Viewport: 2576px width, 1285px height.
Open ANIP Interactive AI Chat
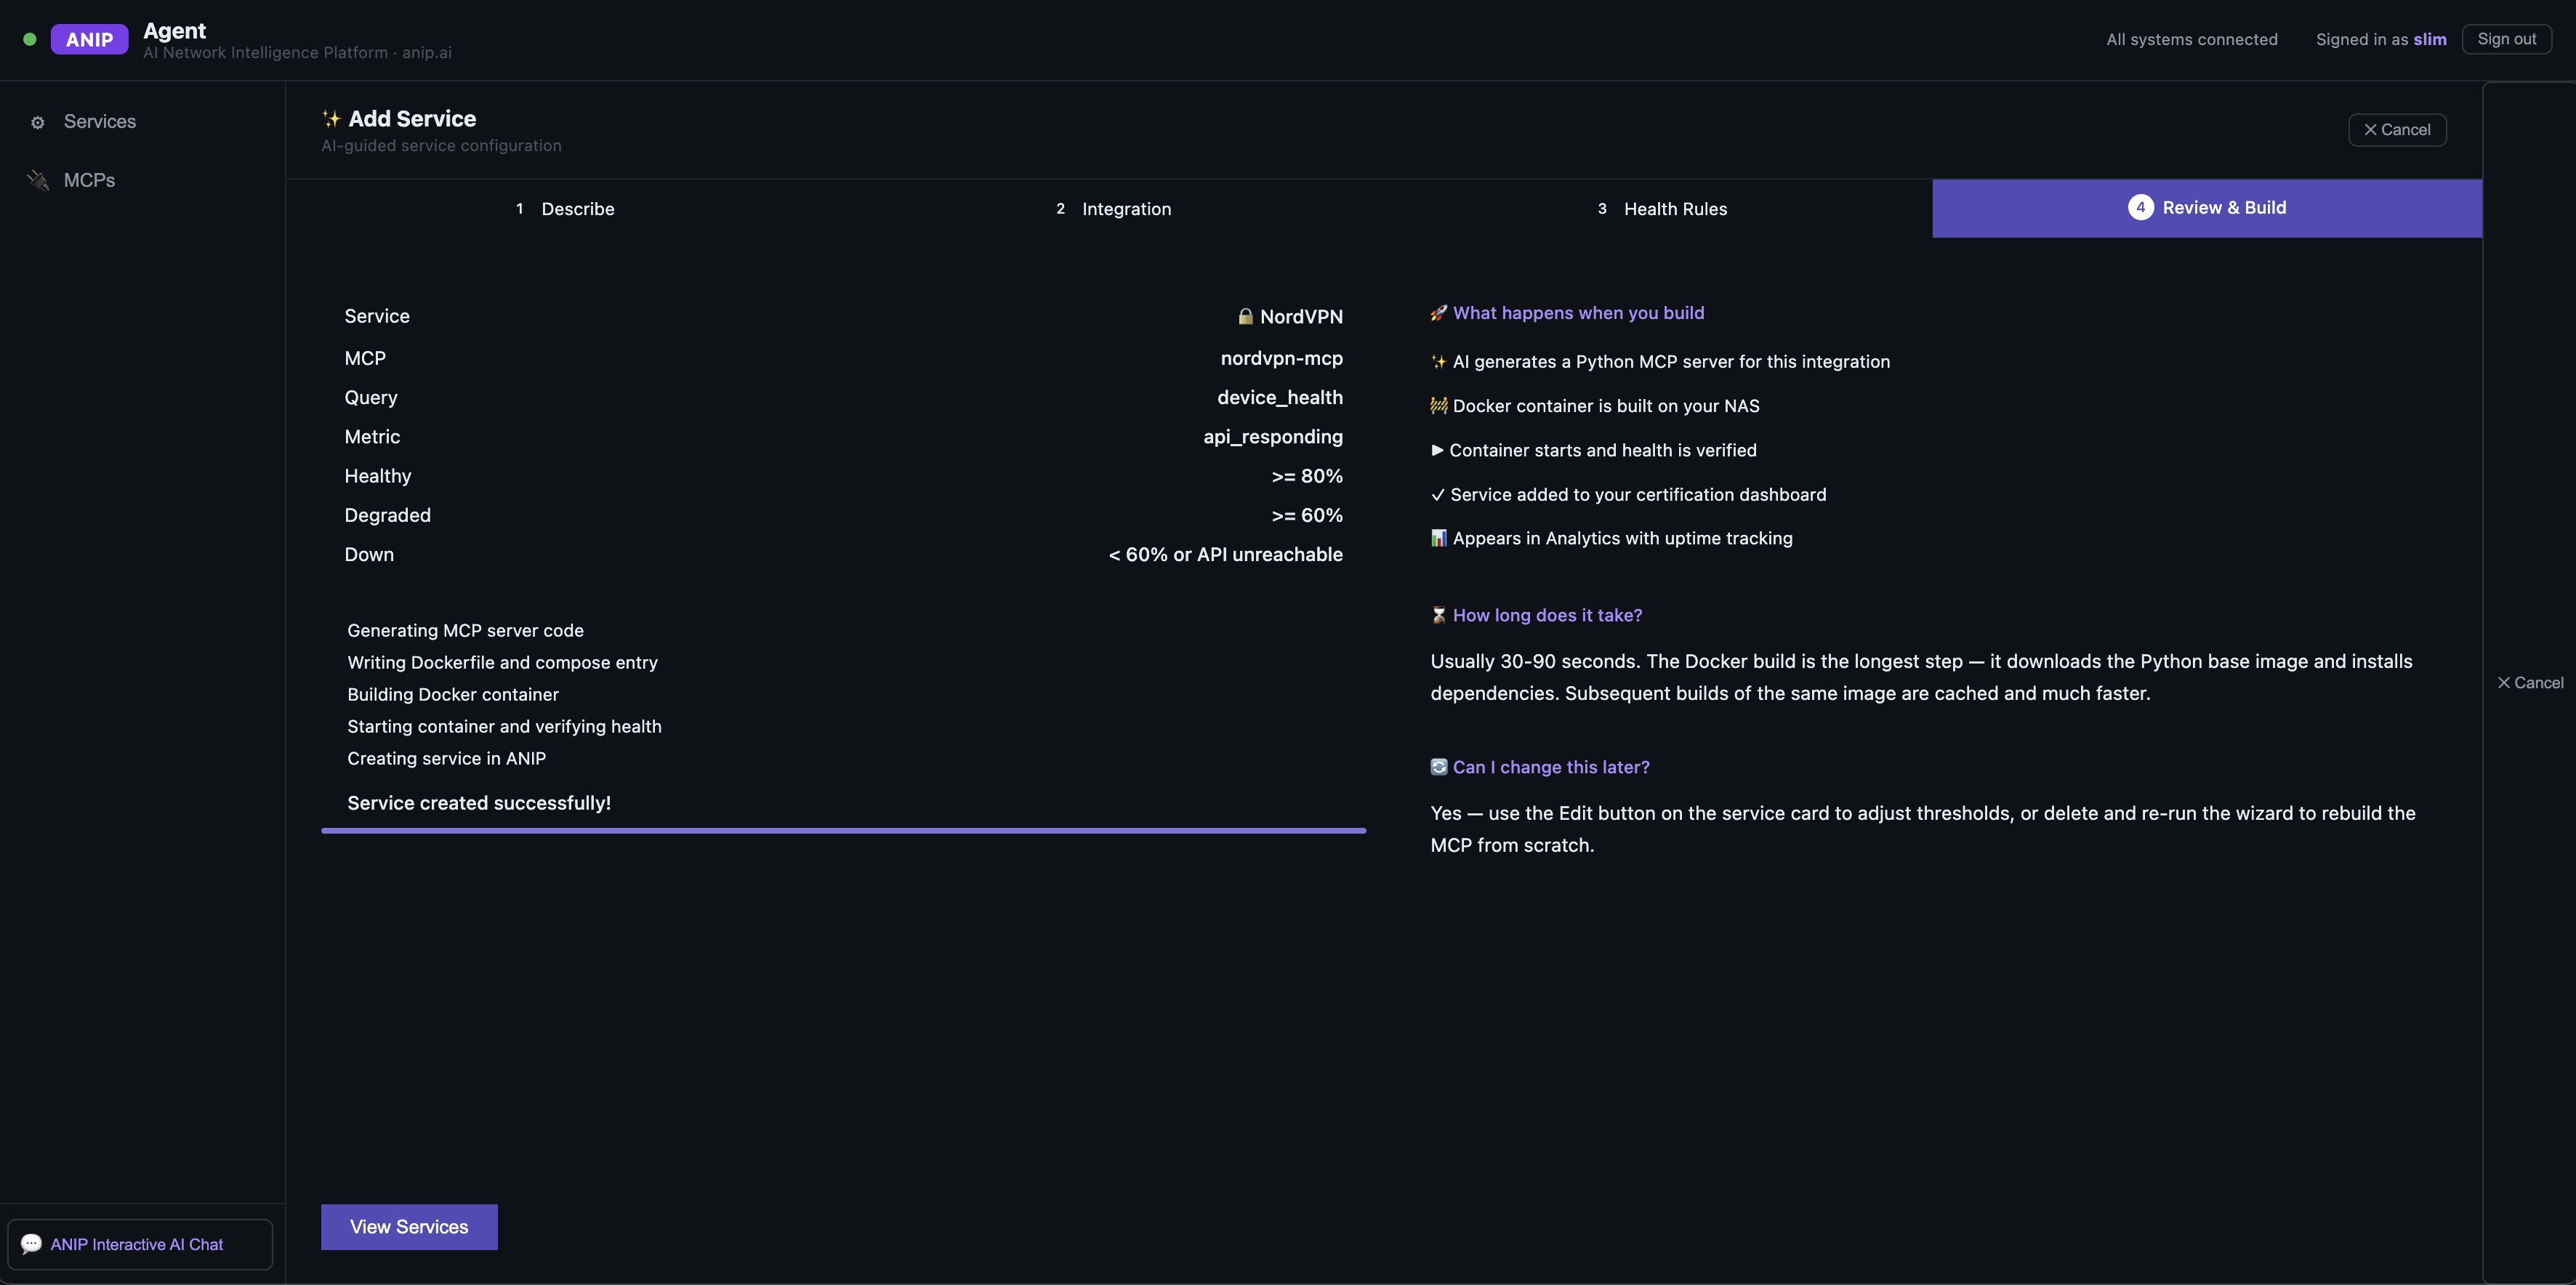click(140, 1244)
